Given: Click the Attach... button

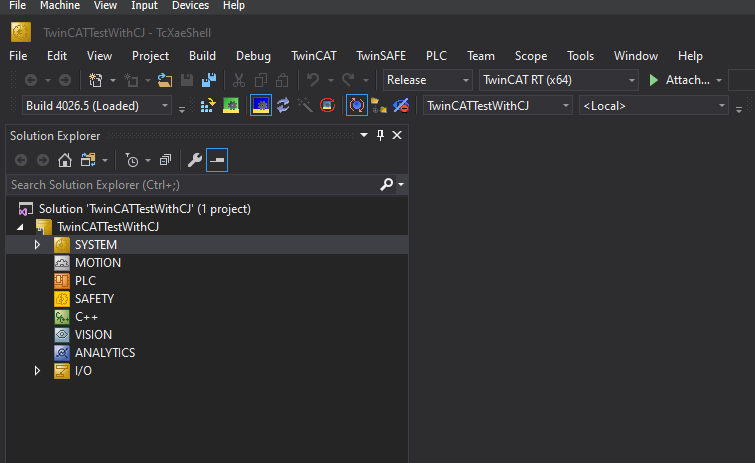Looking at the screenshot, I should pyautogui.click(x=679, y=80).
